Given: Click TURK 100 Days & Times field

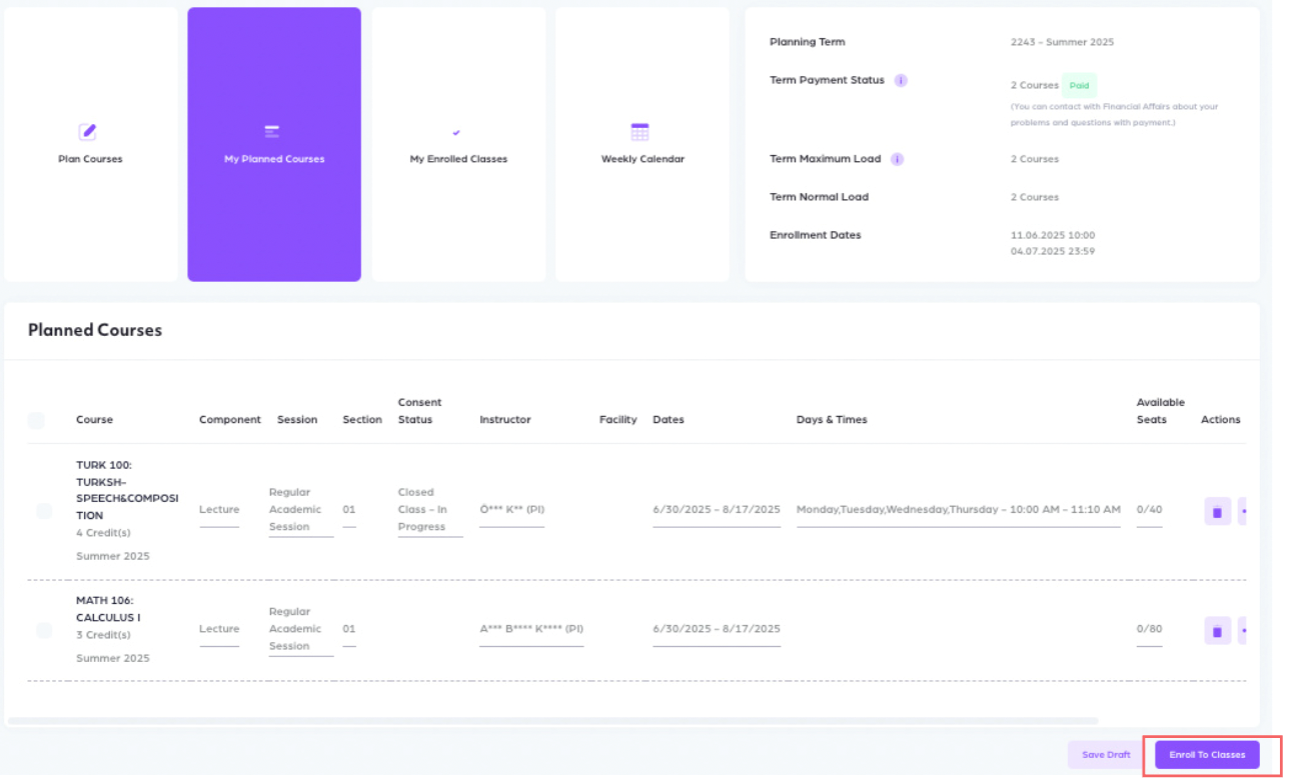Looking at the screenshot, I should tap(957, 510).
